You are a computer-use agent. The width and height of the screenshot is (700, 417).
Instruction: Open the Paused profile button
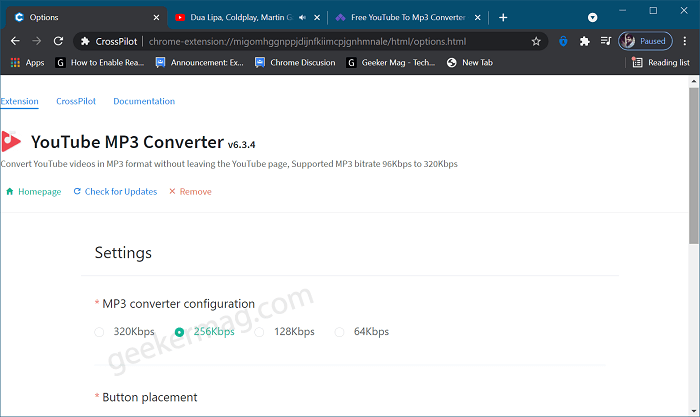[645, 41]
